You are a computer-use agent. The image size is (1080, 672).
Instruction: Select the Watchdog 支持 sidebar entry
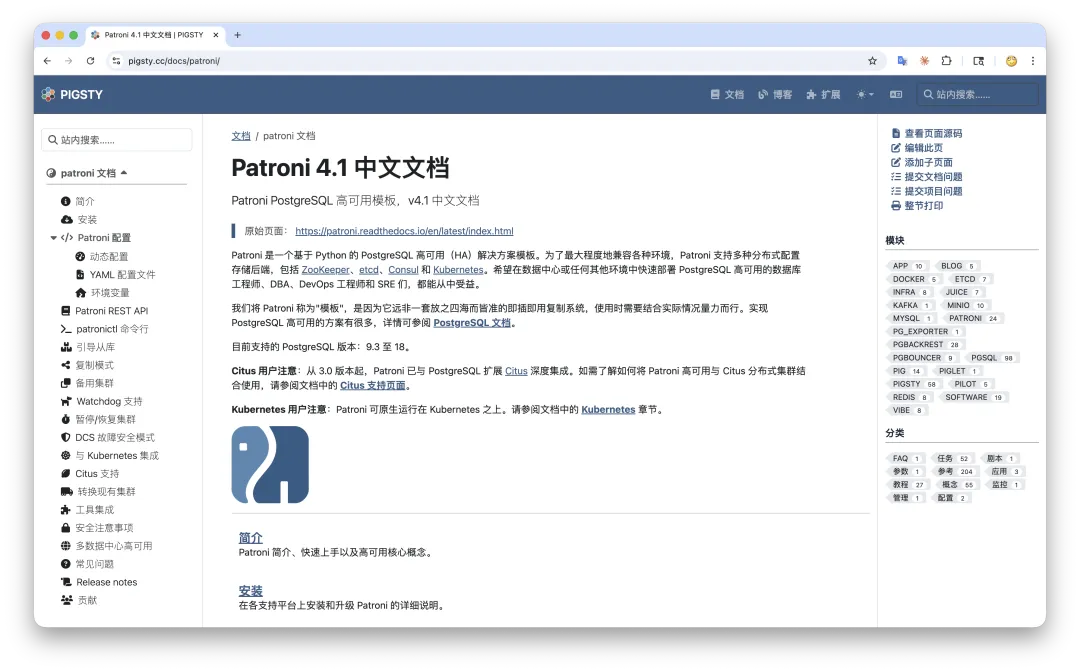108,400
